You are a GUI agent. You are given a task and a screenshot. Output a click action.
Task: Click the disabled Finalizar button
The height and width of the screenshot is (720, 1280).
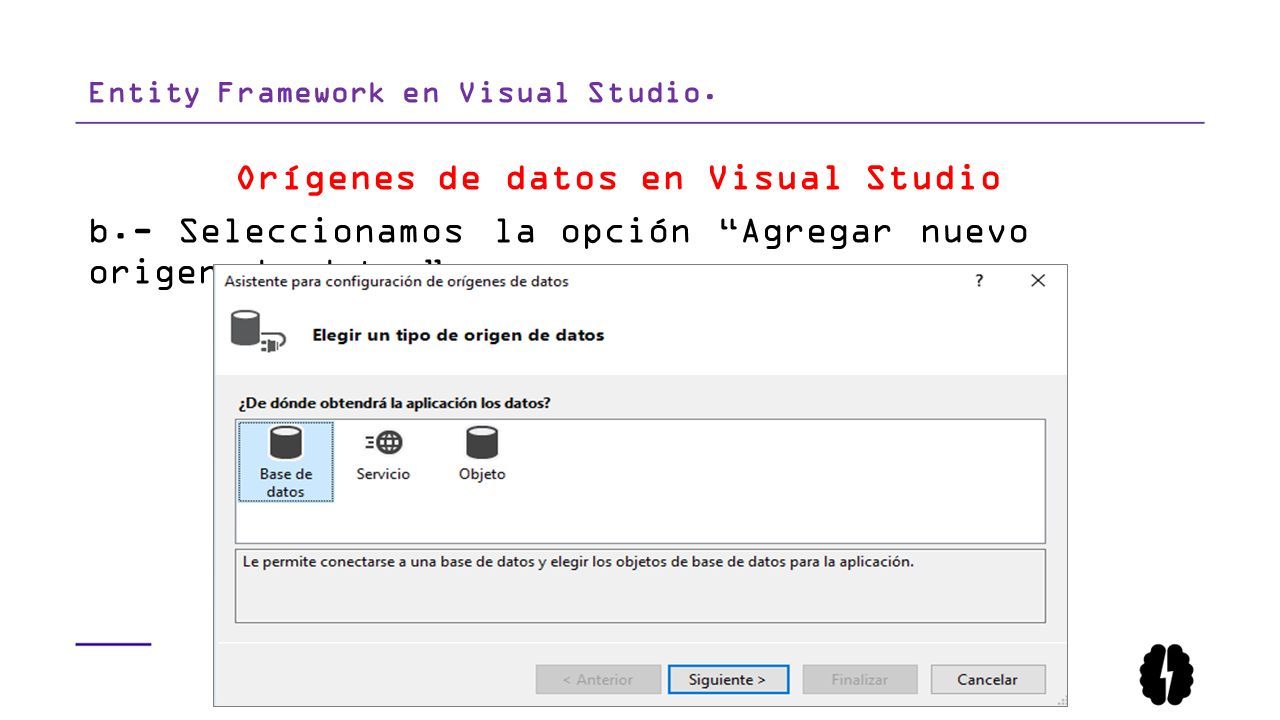tap(860, 679)
